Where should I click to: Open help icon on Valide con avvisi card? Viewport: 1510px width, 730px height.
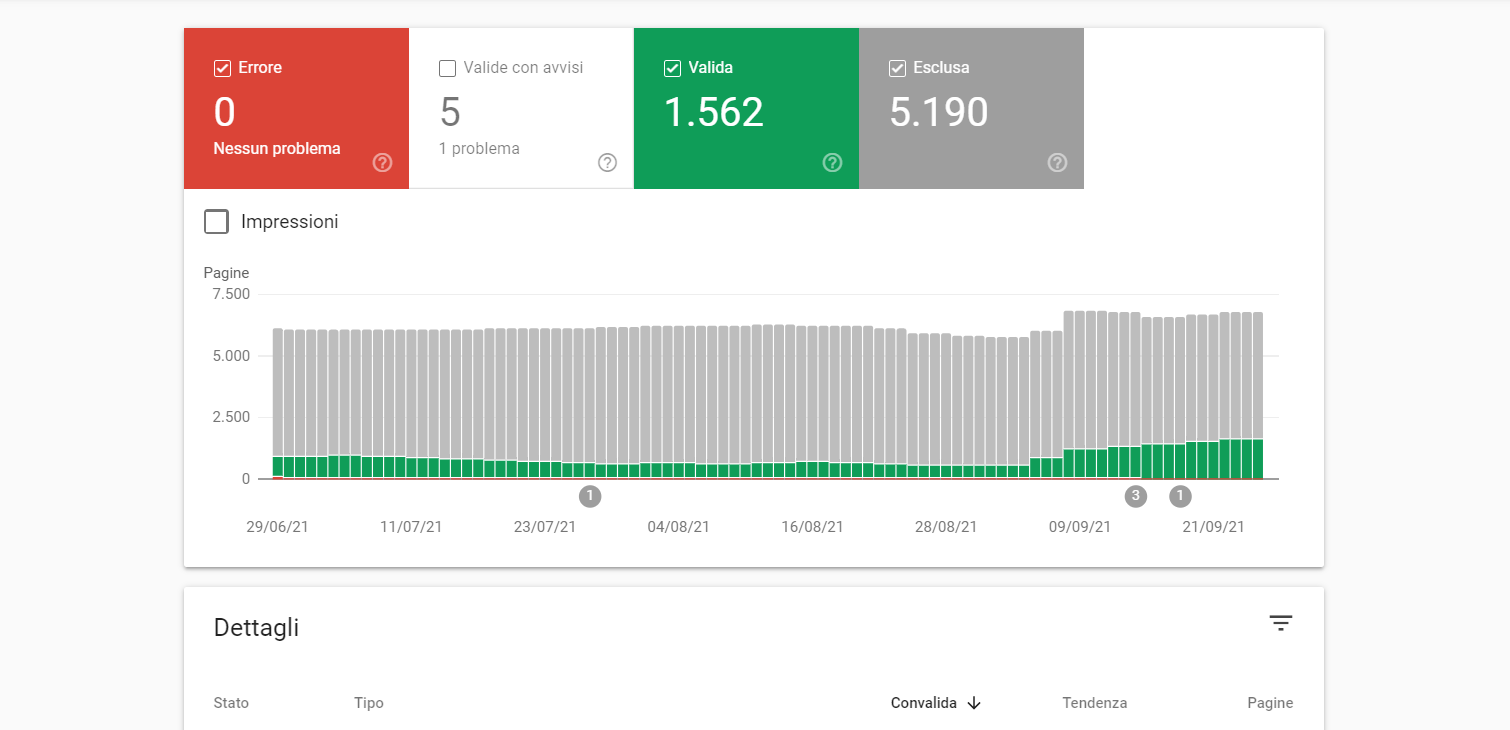[x=607, y=163]
